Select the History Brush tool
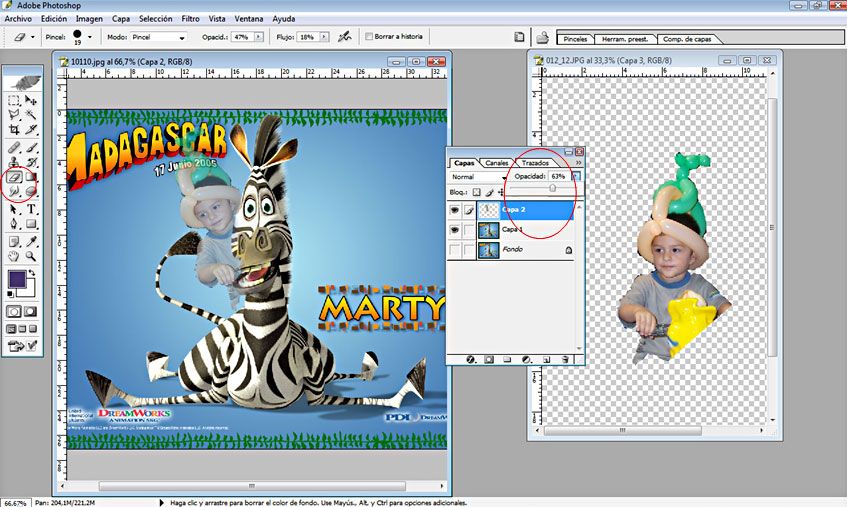The width and height of the screenshot is (847, 507). [x=31, y=162]
